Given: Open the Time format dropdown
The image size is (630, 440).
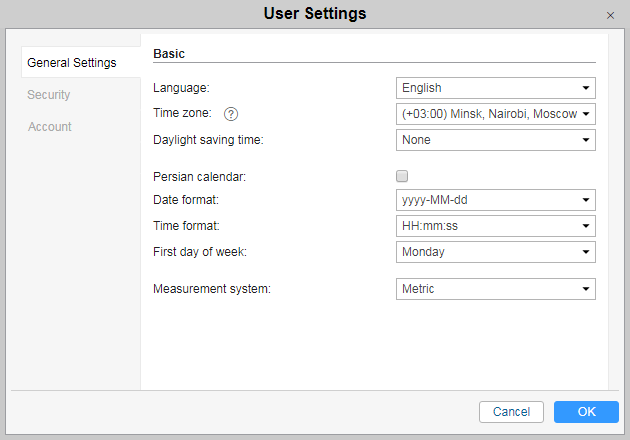Looking at the screenshot, I should 495,226.
